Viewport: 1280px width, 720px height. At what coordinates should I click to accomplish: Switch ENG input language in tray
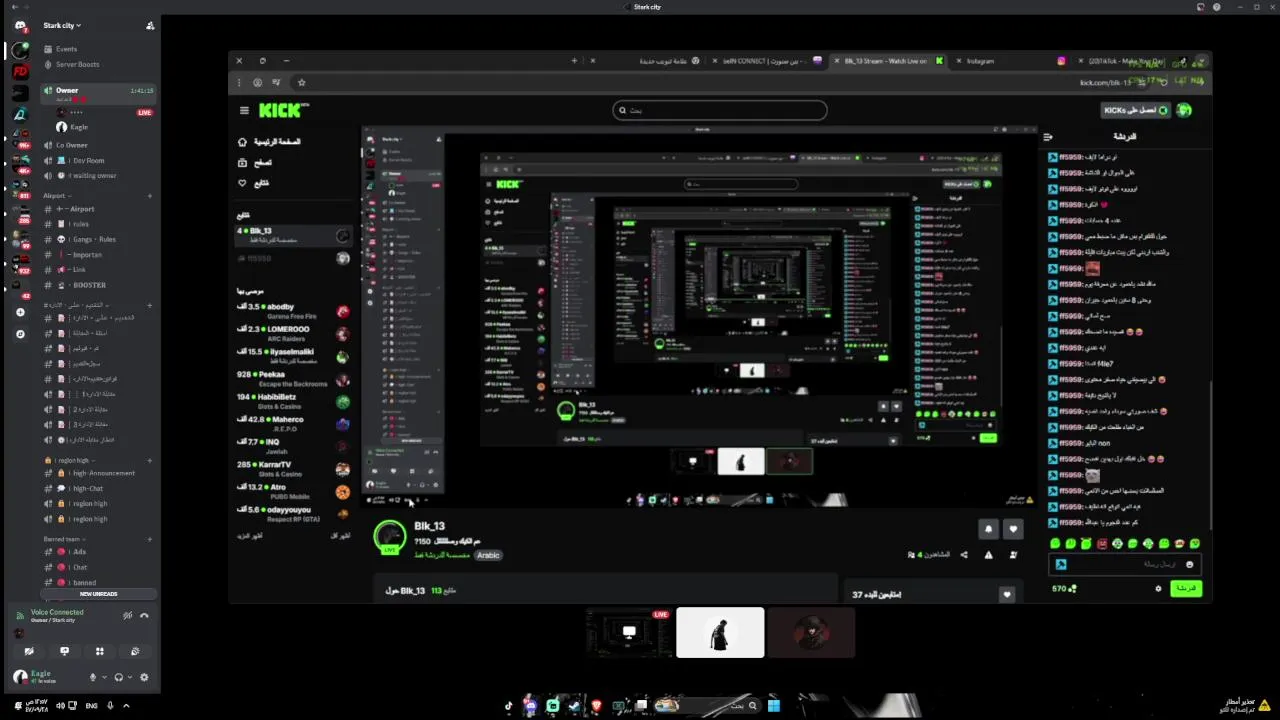click(91, 705)
